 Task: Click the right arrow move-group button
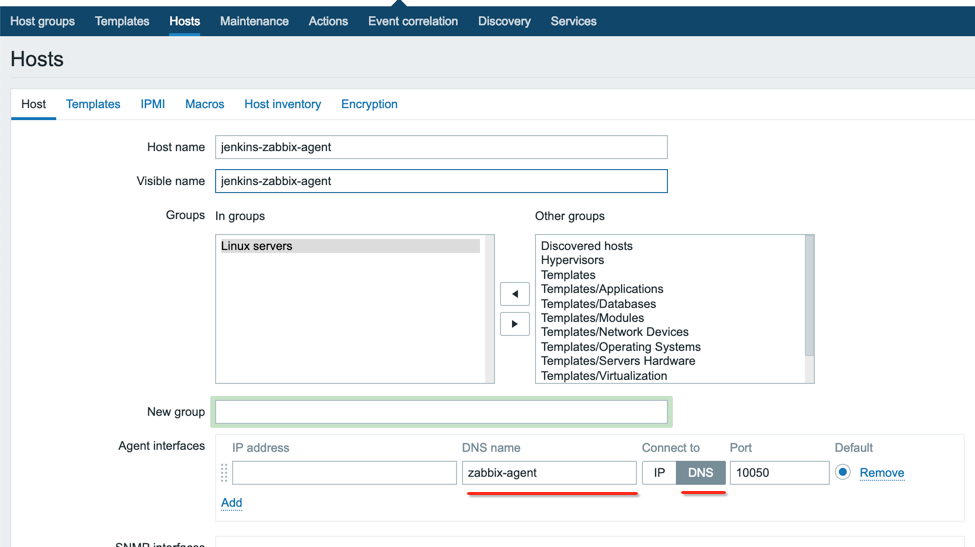point(514,324)
